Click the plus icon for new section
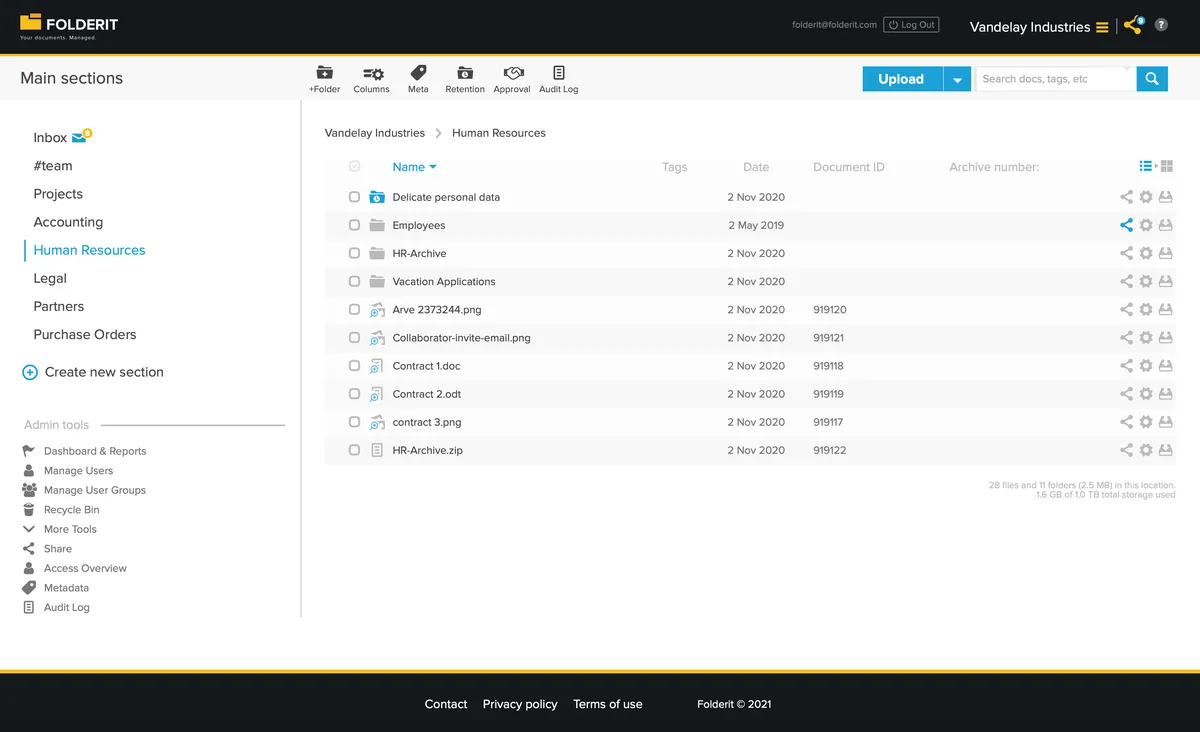 [x=30, y=372]
